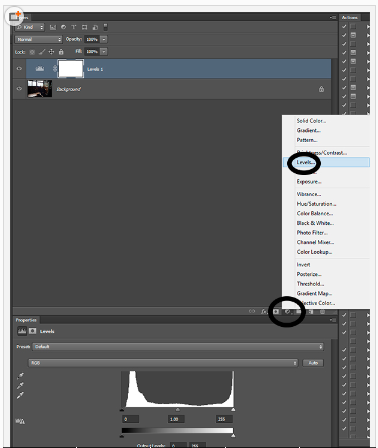Click the calculate accurate histogram icon

click(20, 421)
